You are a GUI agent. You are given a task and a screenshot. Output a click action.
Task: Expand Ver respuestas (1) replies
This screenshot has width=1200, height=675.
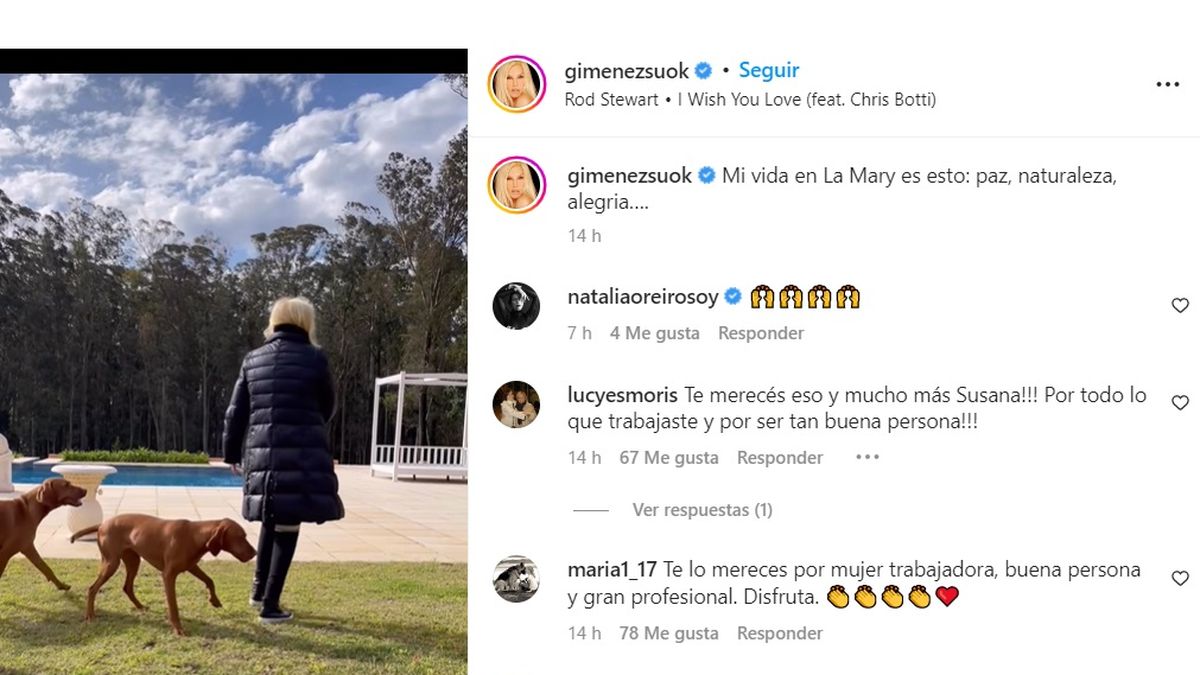tap(702, 510)
